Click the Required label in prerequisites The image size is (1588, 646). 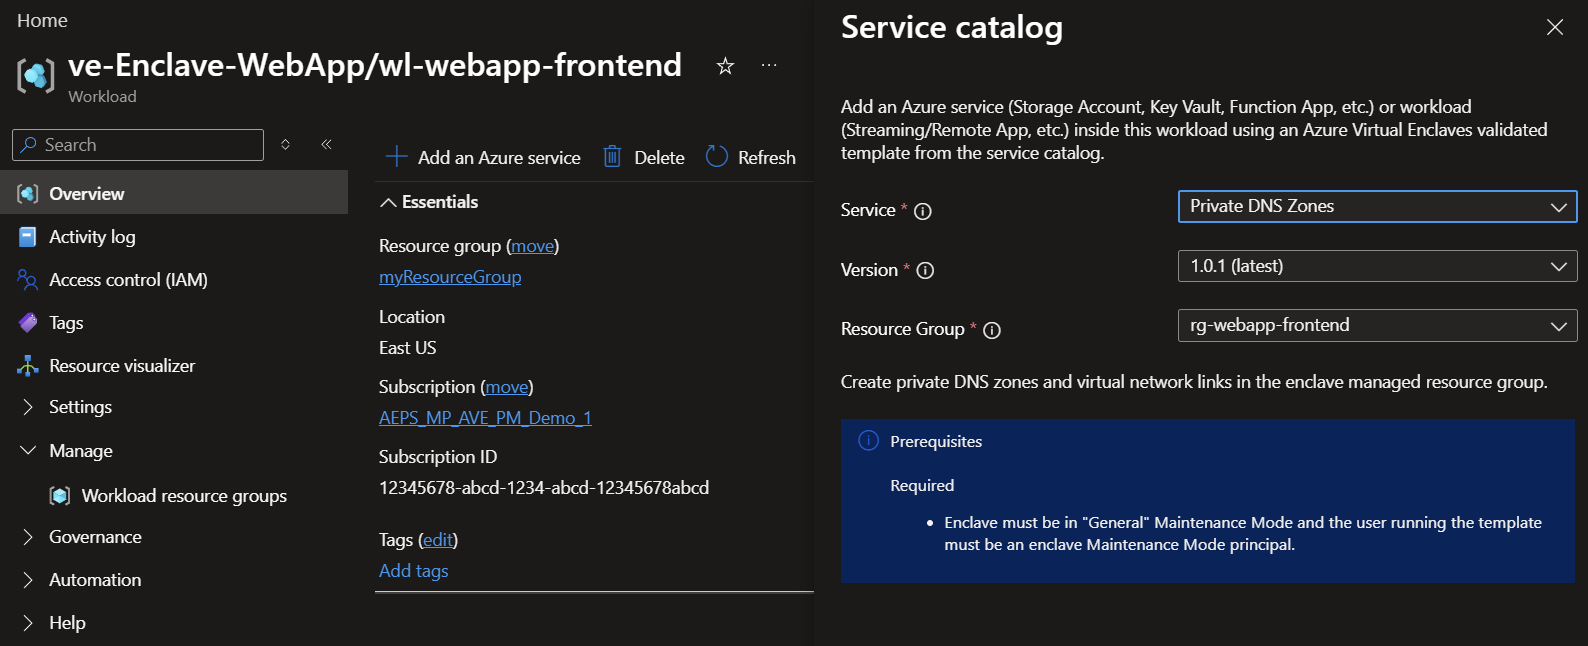point(922,486)
